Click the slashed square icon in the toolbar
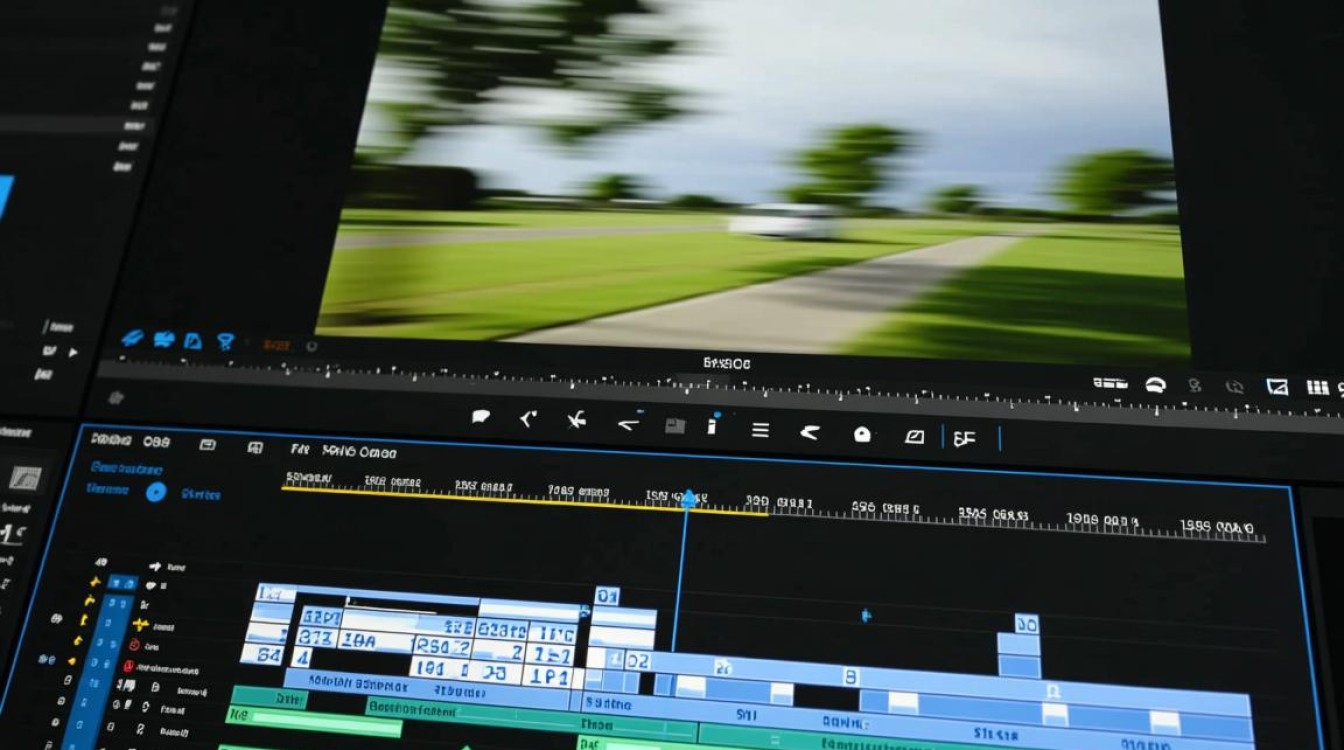1344x750 pixels. [915, 436]
